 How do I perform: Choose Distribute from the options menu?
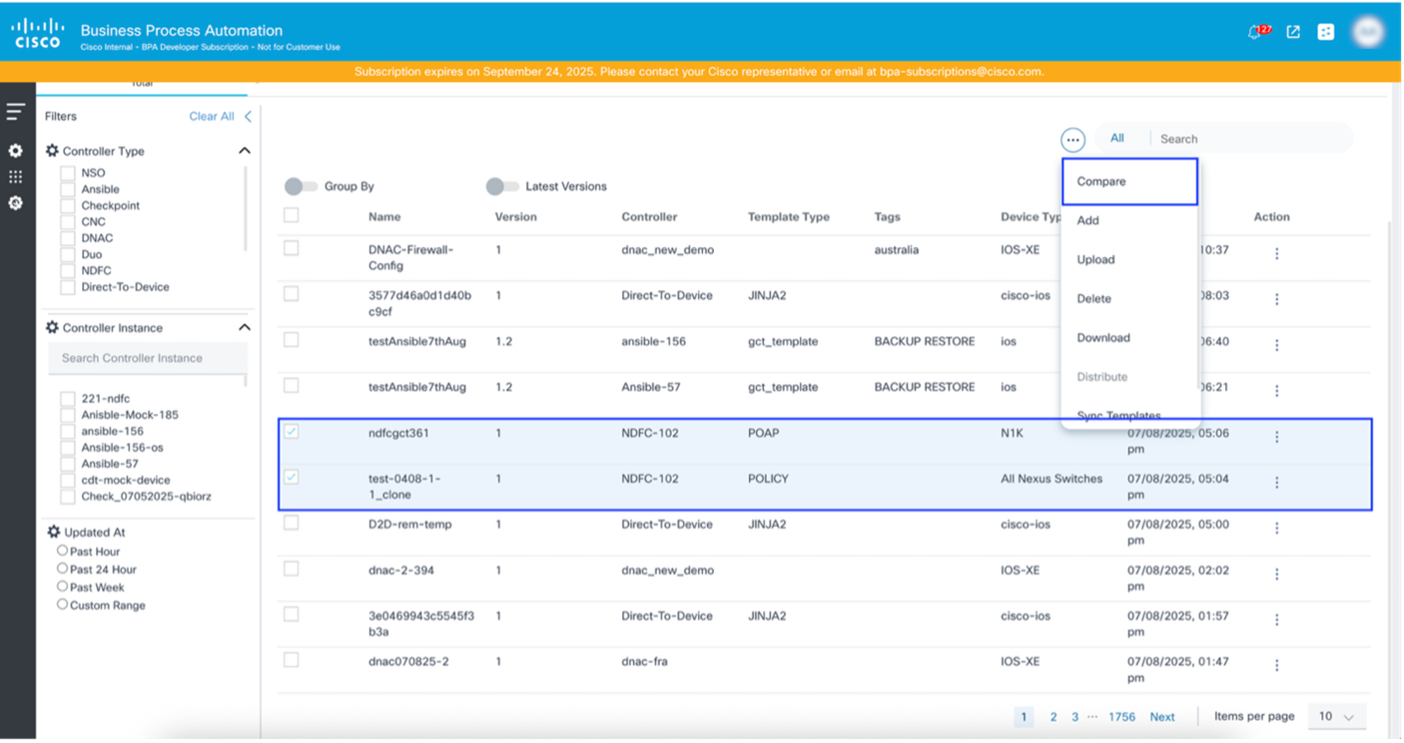[1102, 377]
